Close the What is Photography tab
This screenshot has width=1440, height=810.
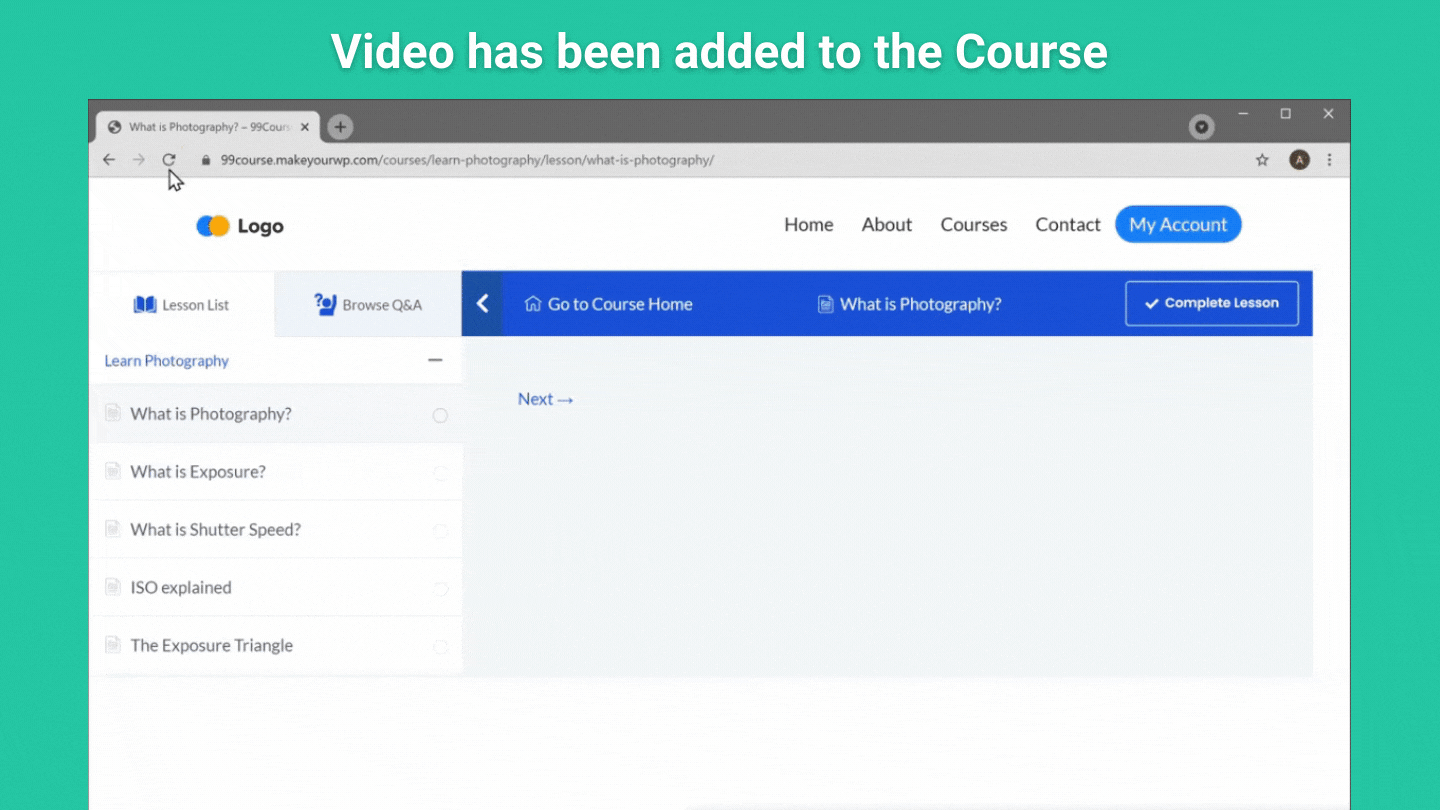point(305,127)
